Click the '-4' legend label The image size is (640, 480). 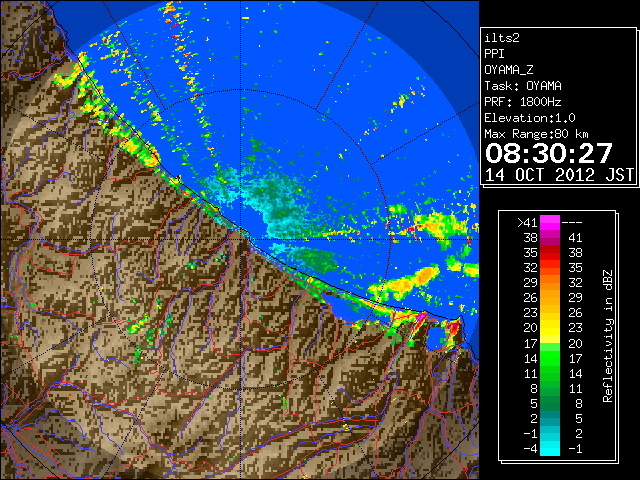530,449
